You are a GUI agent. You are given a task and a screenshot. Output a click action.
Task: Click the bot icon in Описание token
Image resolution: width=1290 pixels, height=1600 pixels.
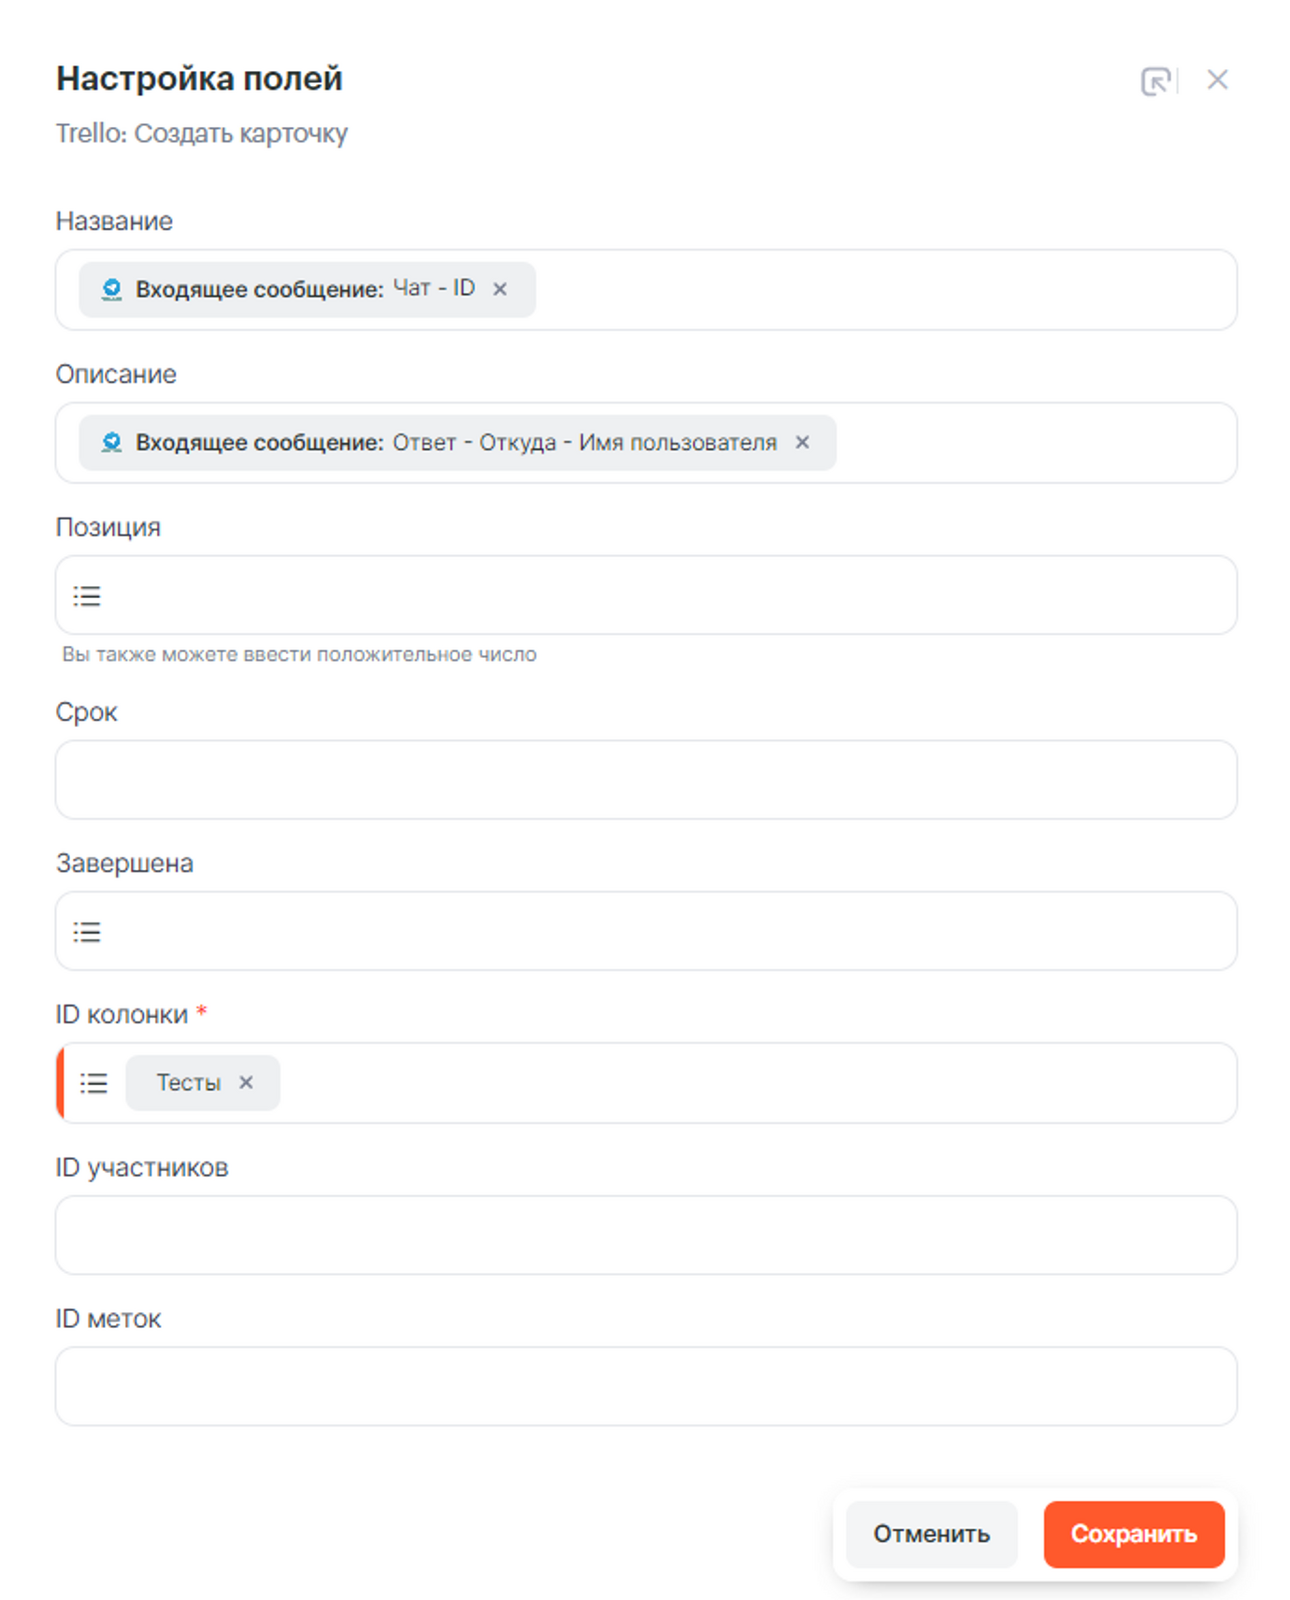[112, 442]
